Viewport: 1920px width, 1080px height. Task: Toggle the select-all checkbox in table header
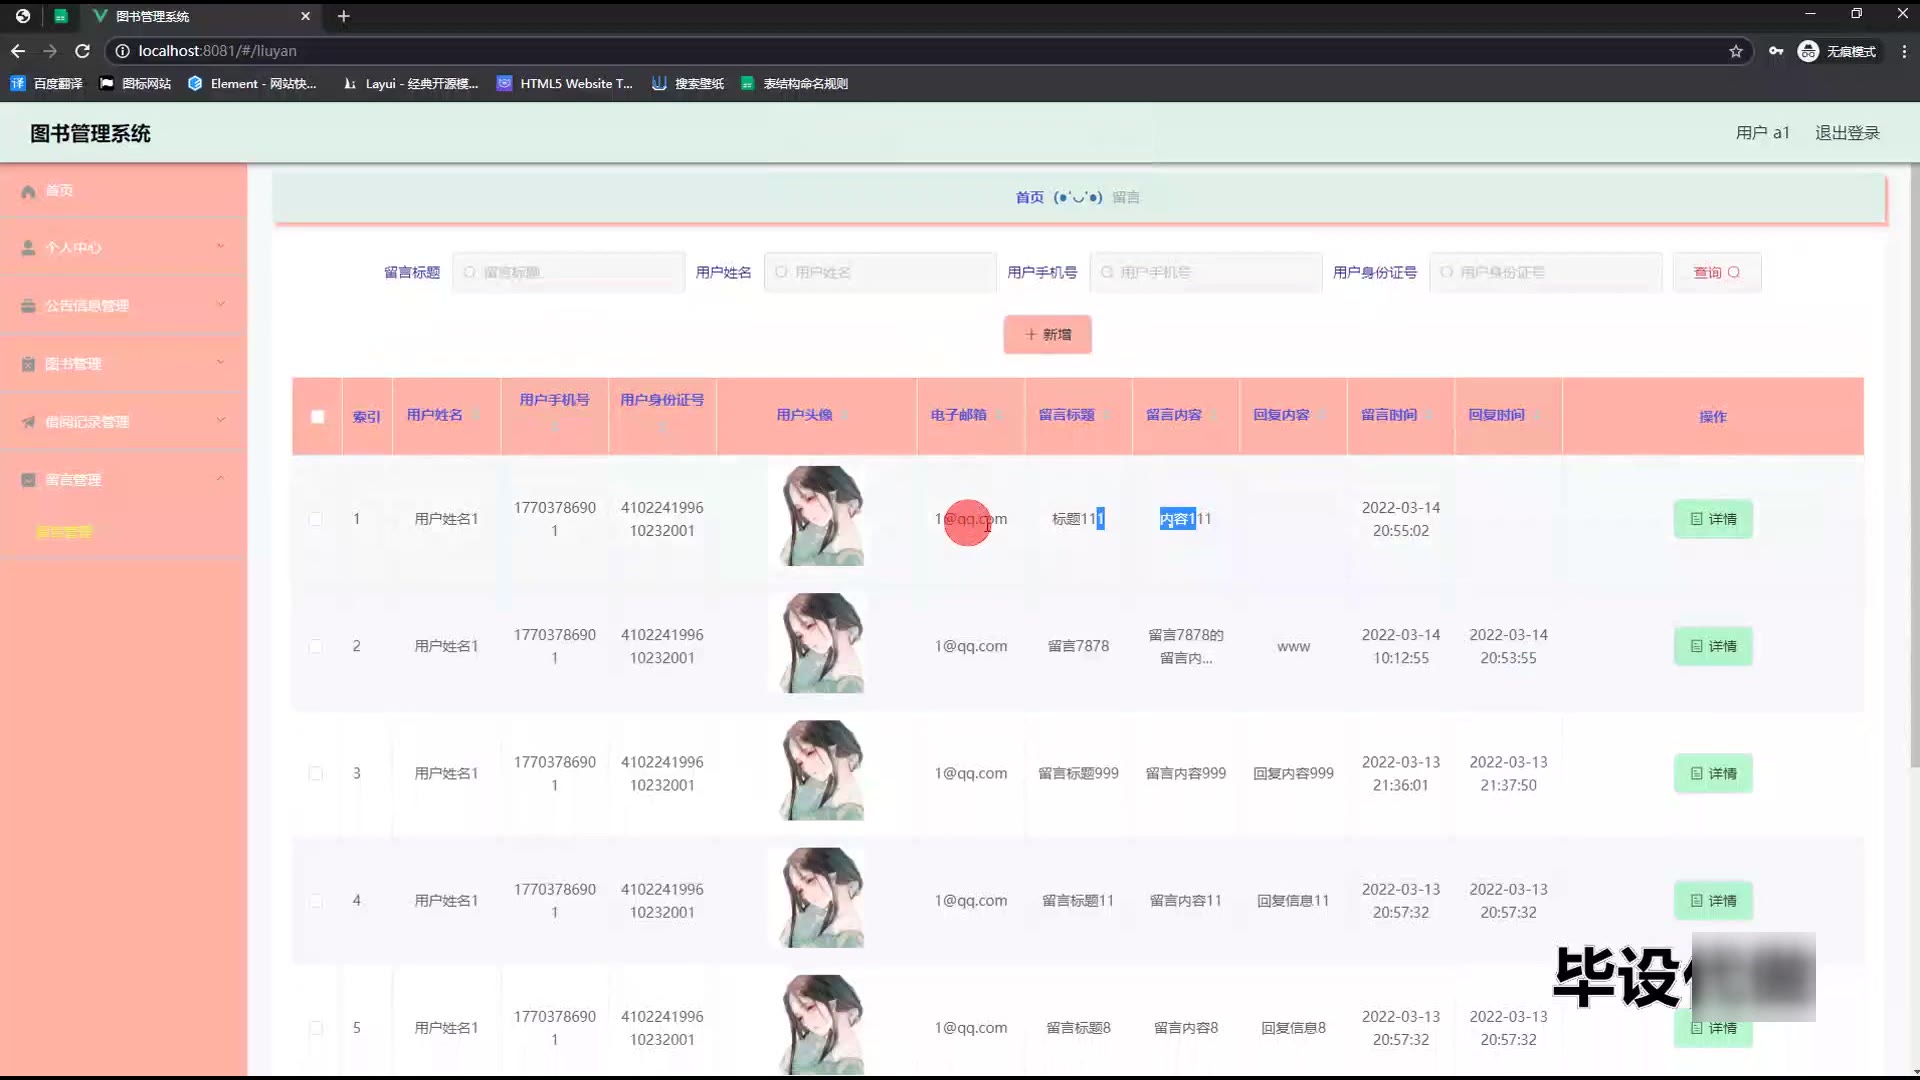[317, 417]
